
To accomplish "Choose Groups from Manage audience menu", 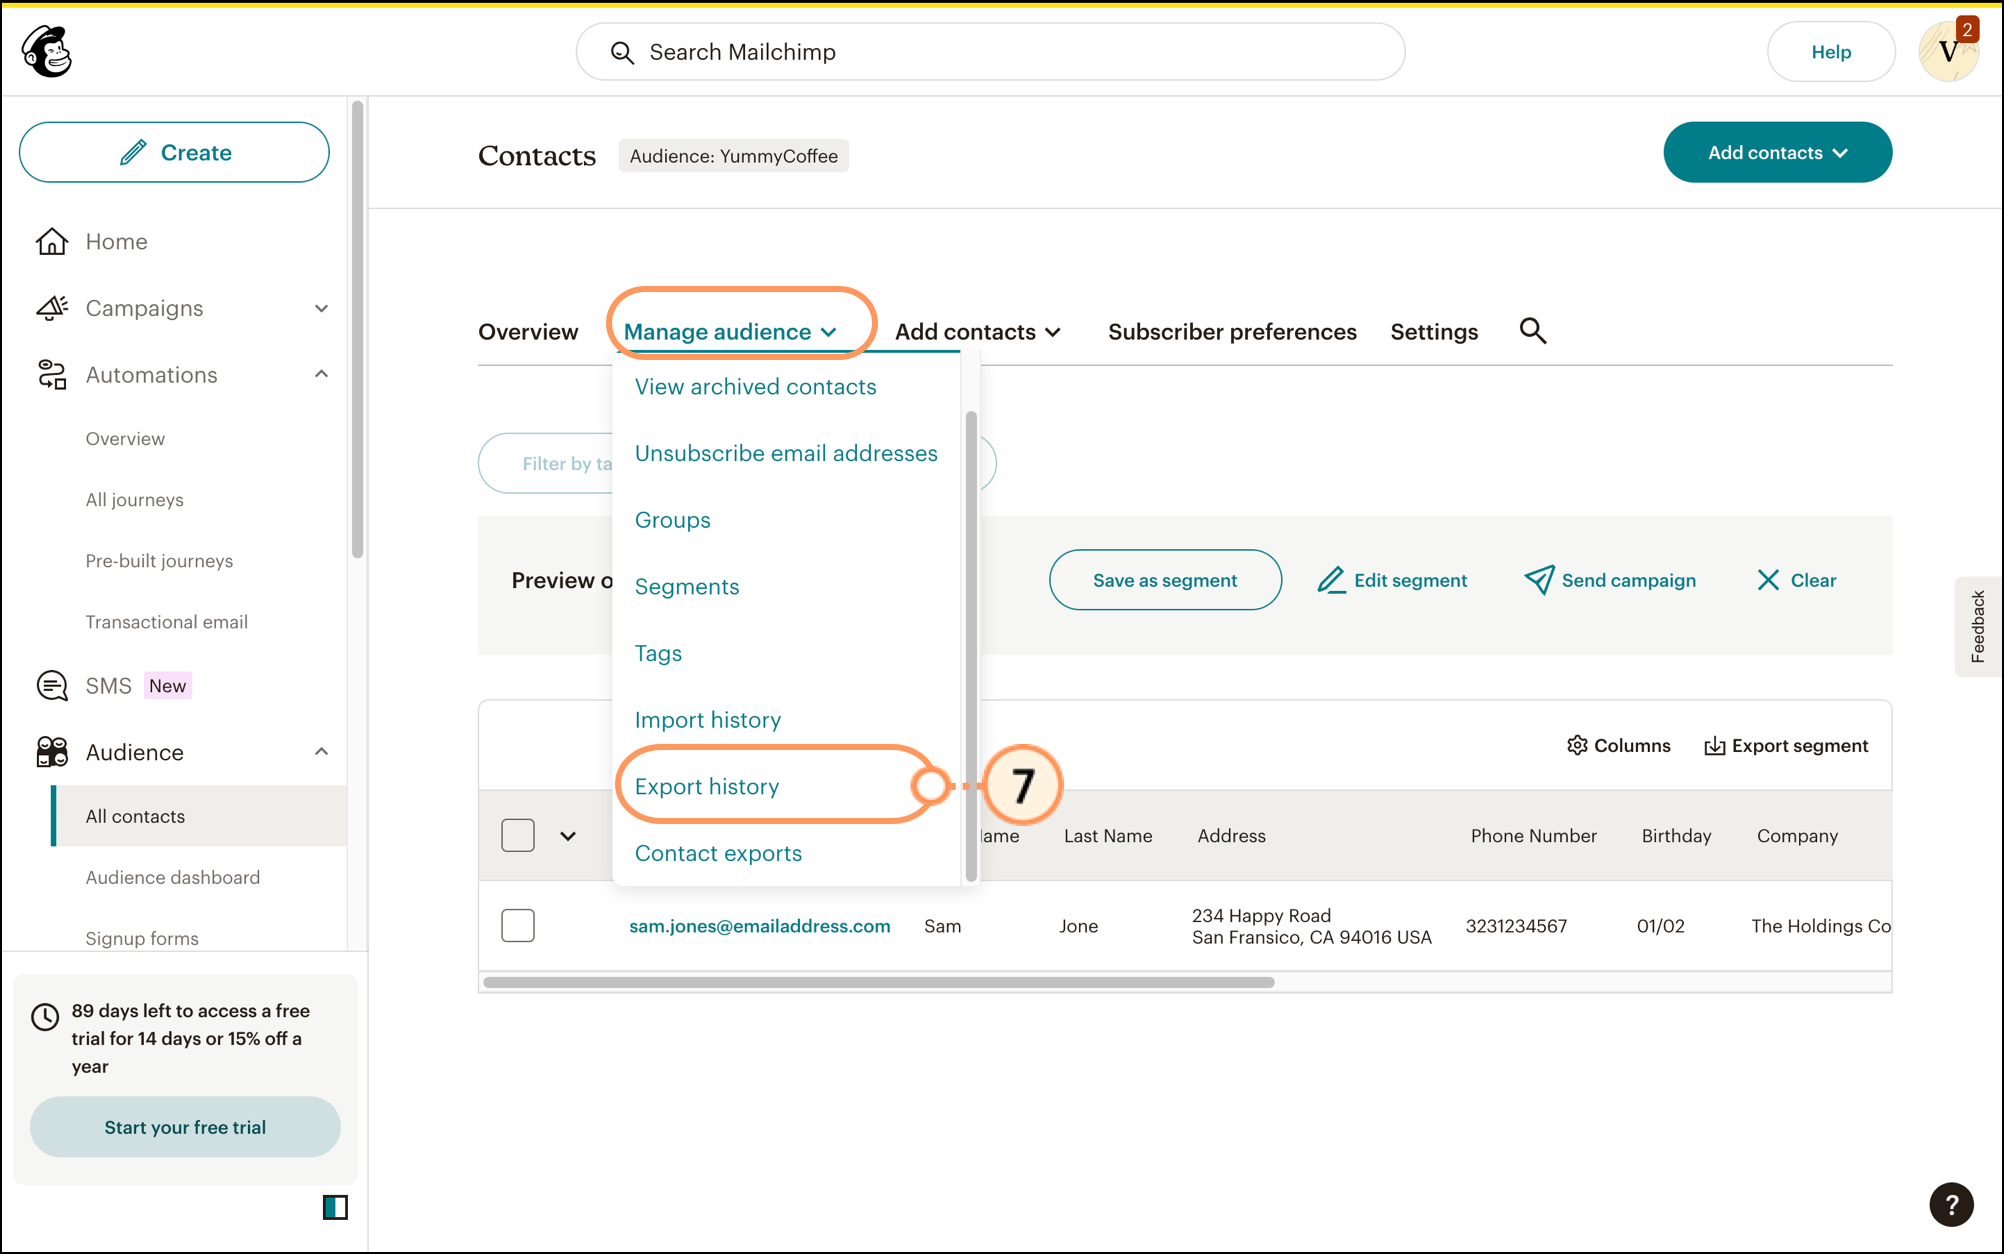I will (x=672, y=520).
